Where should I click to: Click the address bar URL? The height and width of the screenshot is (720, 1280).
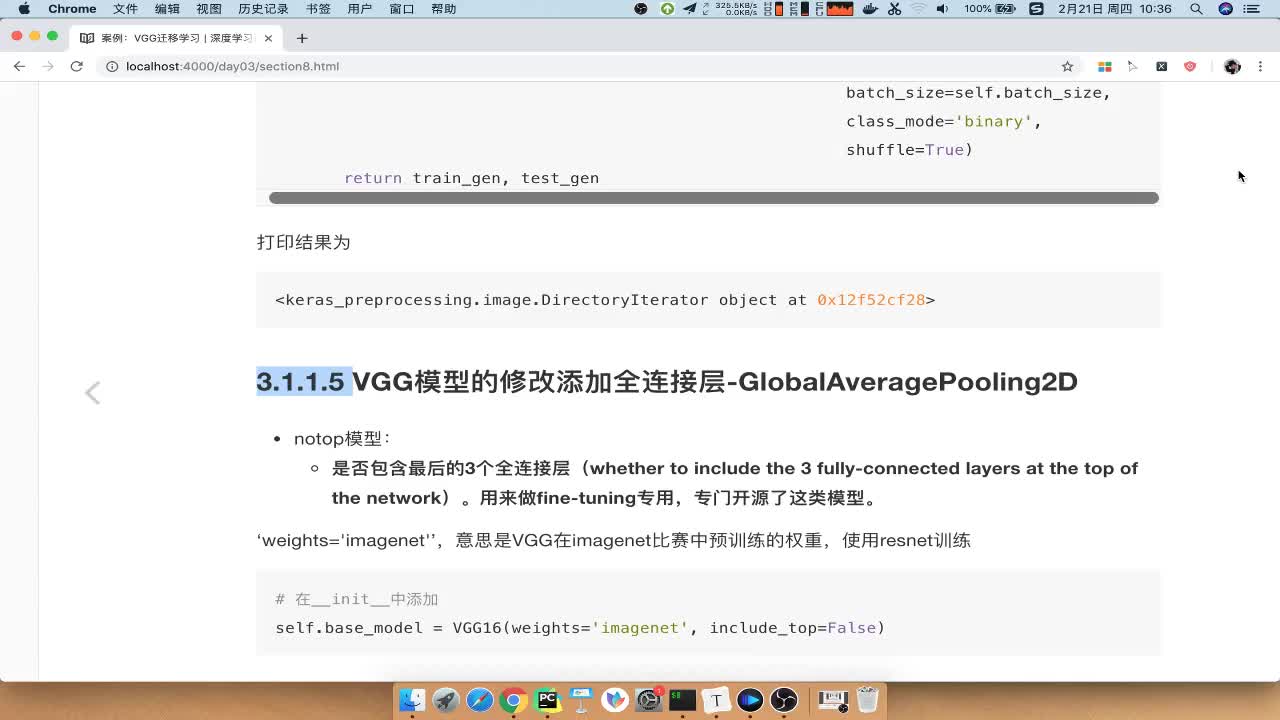coord(232,66)
